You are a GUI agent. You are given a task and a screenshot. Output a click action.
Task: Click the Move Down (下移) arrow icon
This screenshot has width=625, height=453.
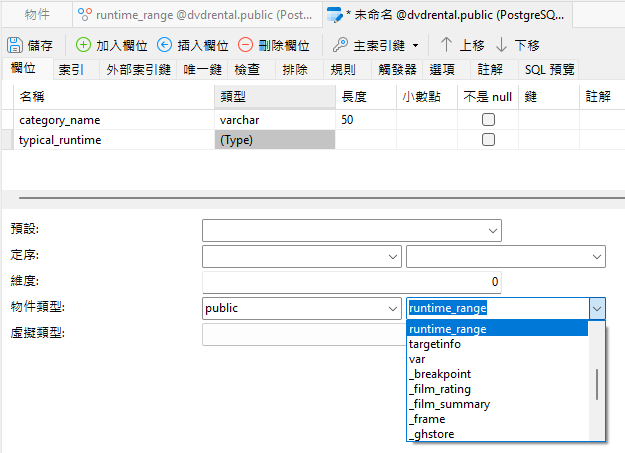501,45
